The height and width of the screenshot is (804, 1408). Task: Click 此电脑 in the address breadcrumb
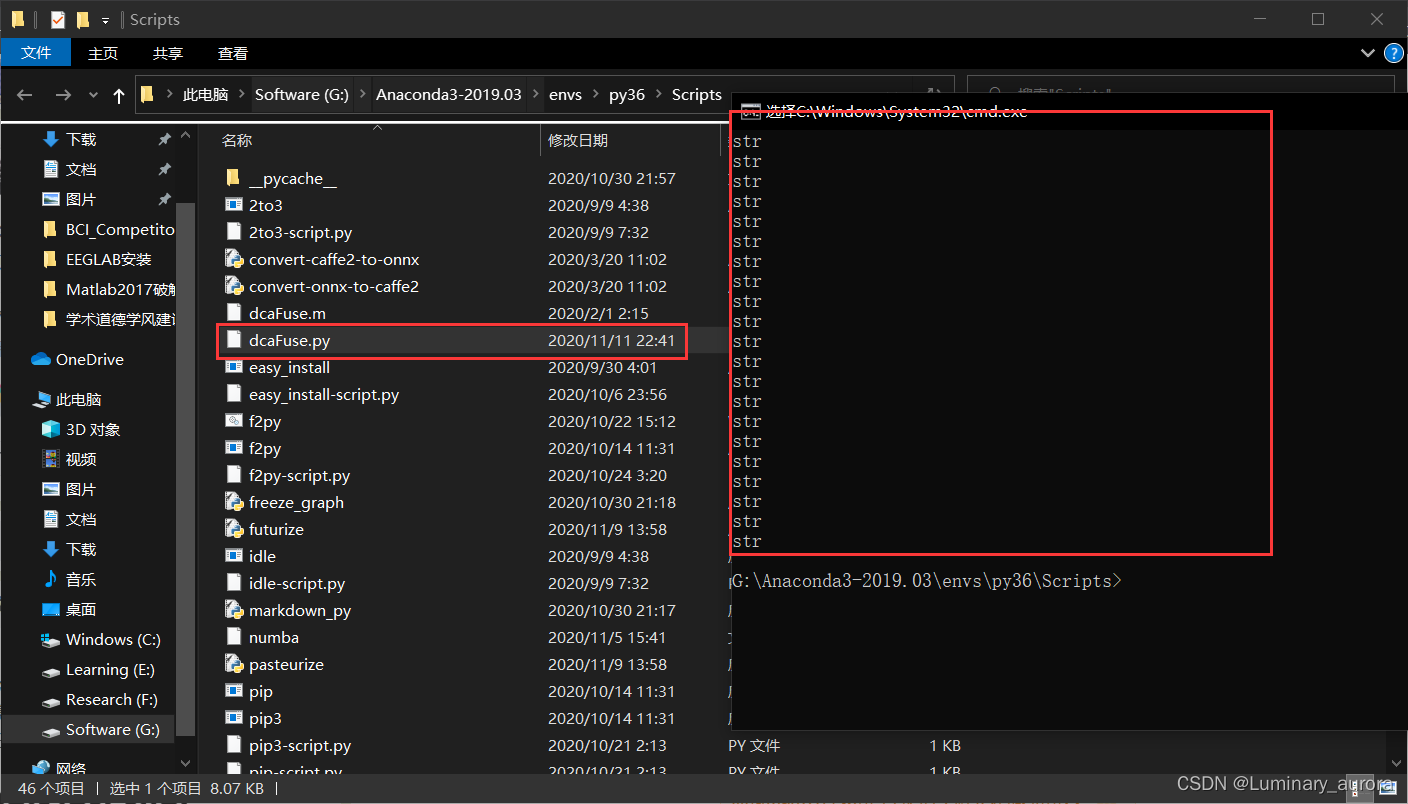tap(205, 95)
